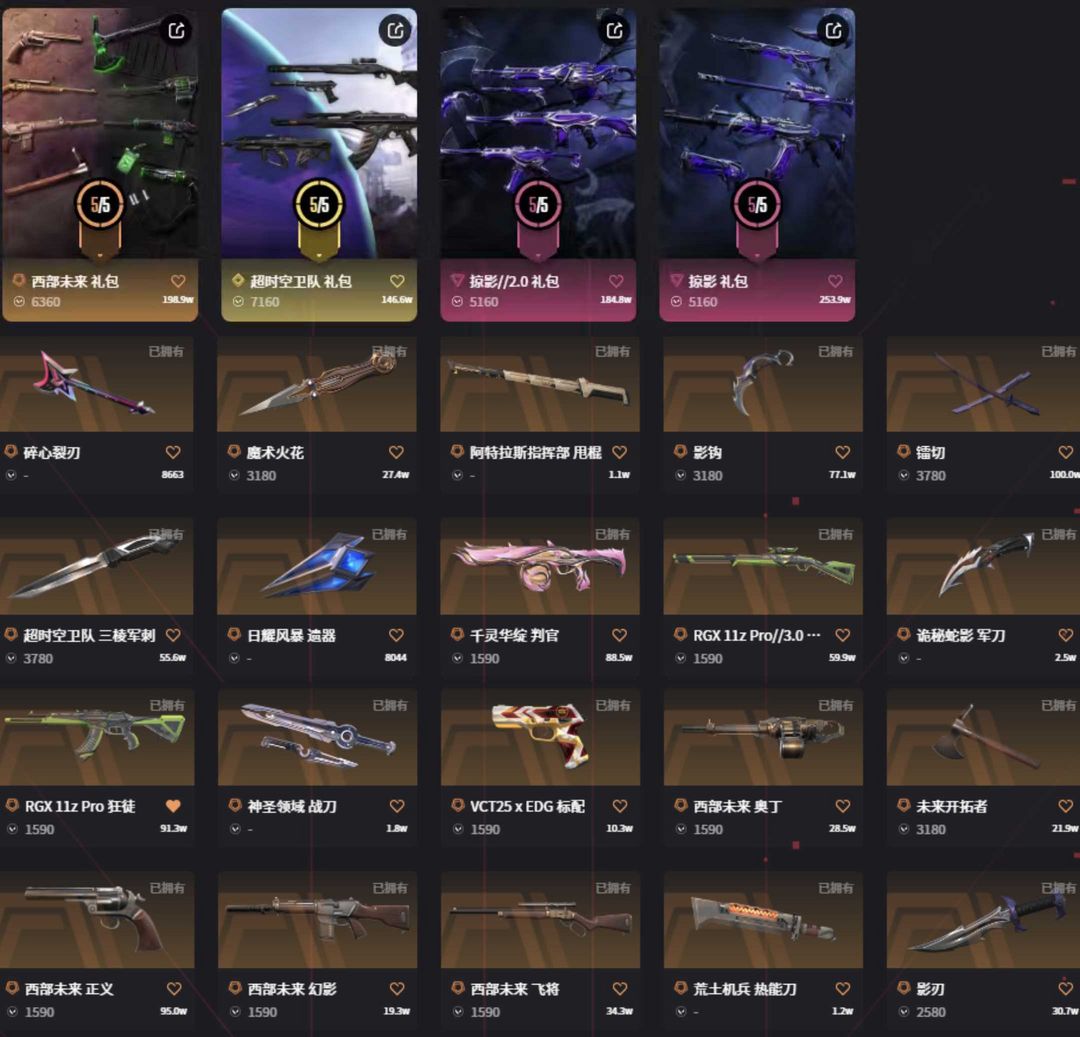The width and height of the screenshot is (1080, 1037).
Task: Click the 荒土机兵 热能刀 title
Action: tap(745, 989)
